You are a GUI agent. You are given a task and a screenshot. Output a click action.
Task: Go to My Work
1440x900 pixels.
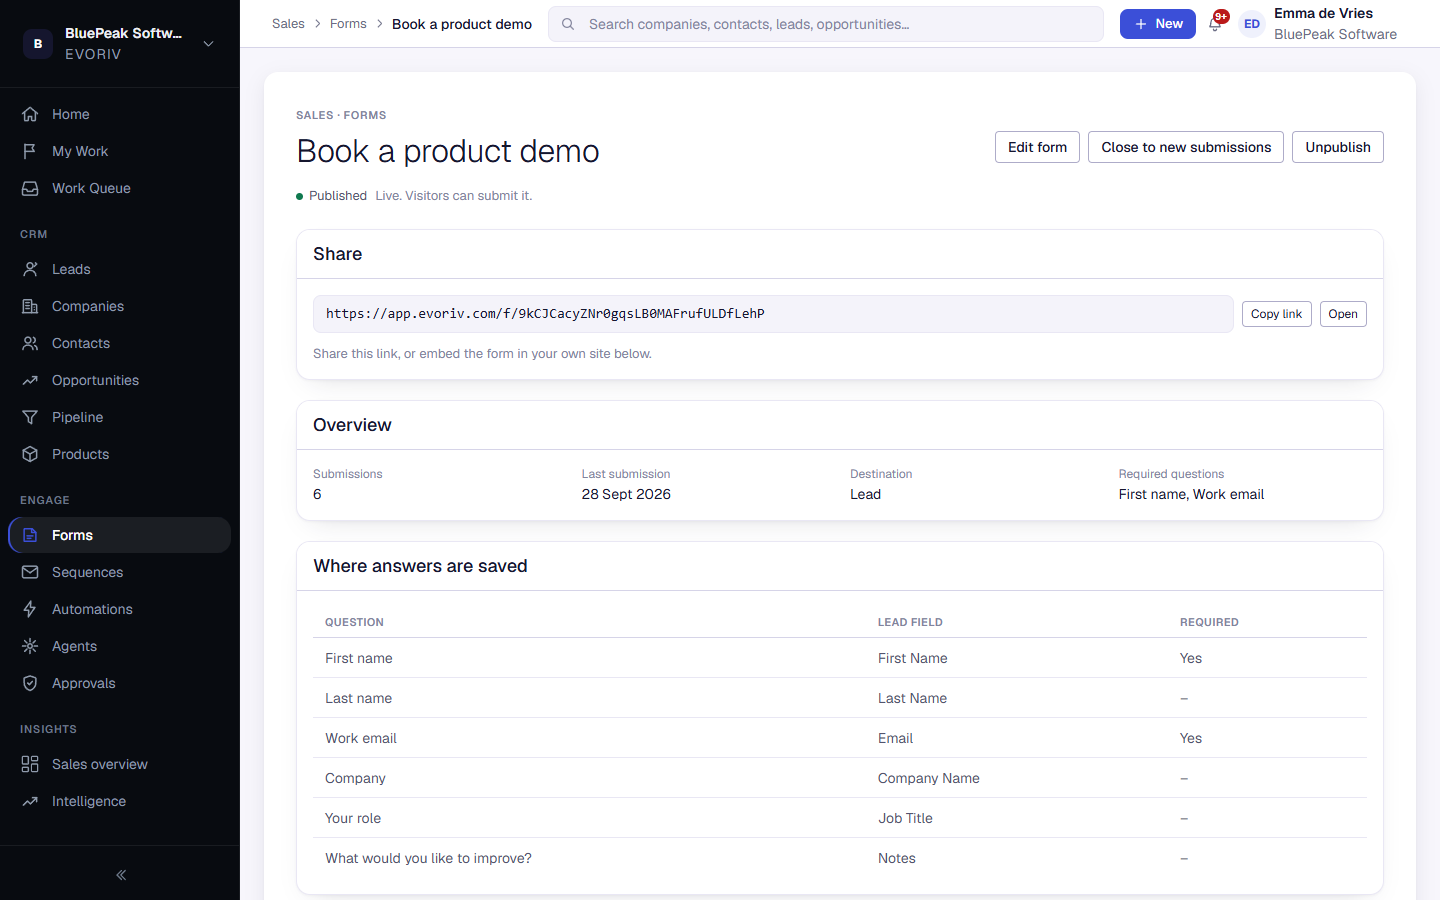(x=120, y=151)
